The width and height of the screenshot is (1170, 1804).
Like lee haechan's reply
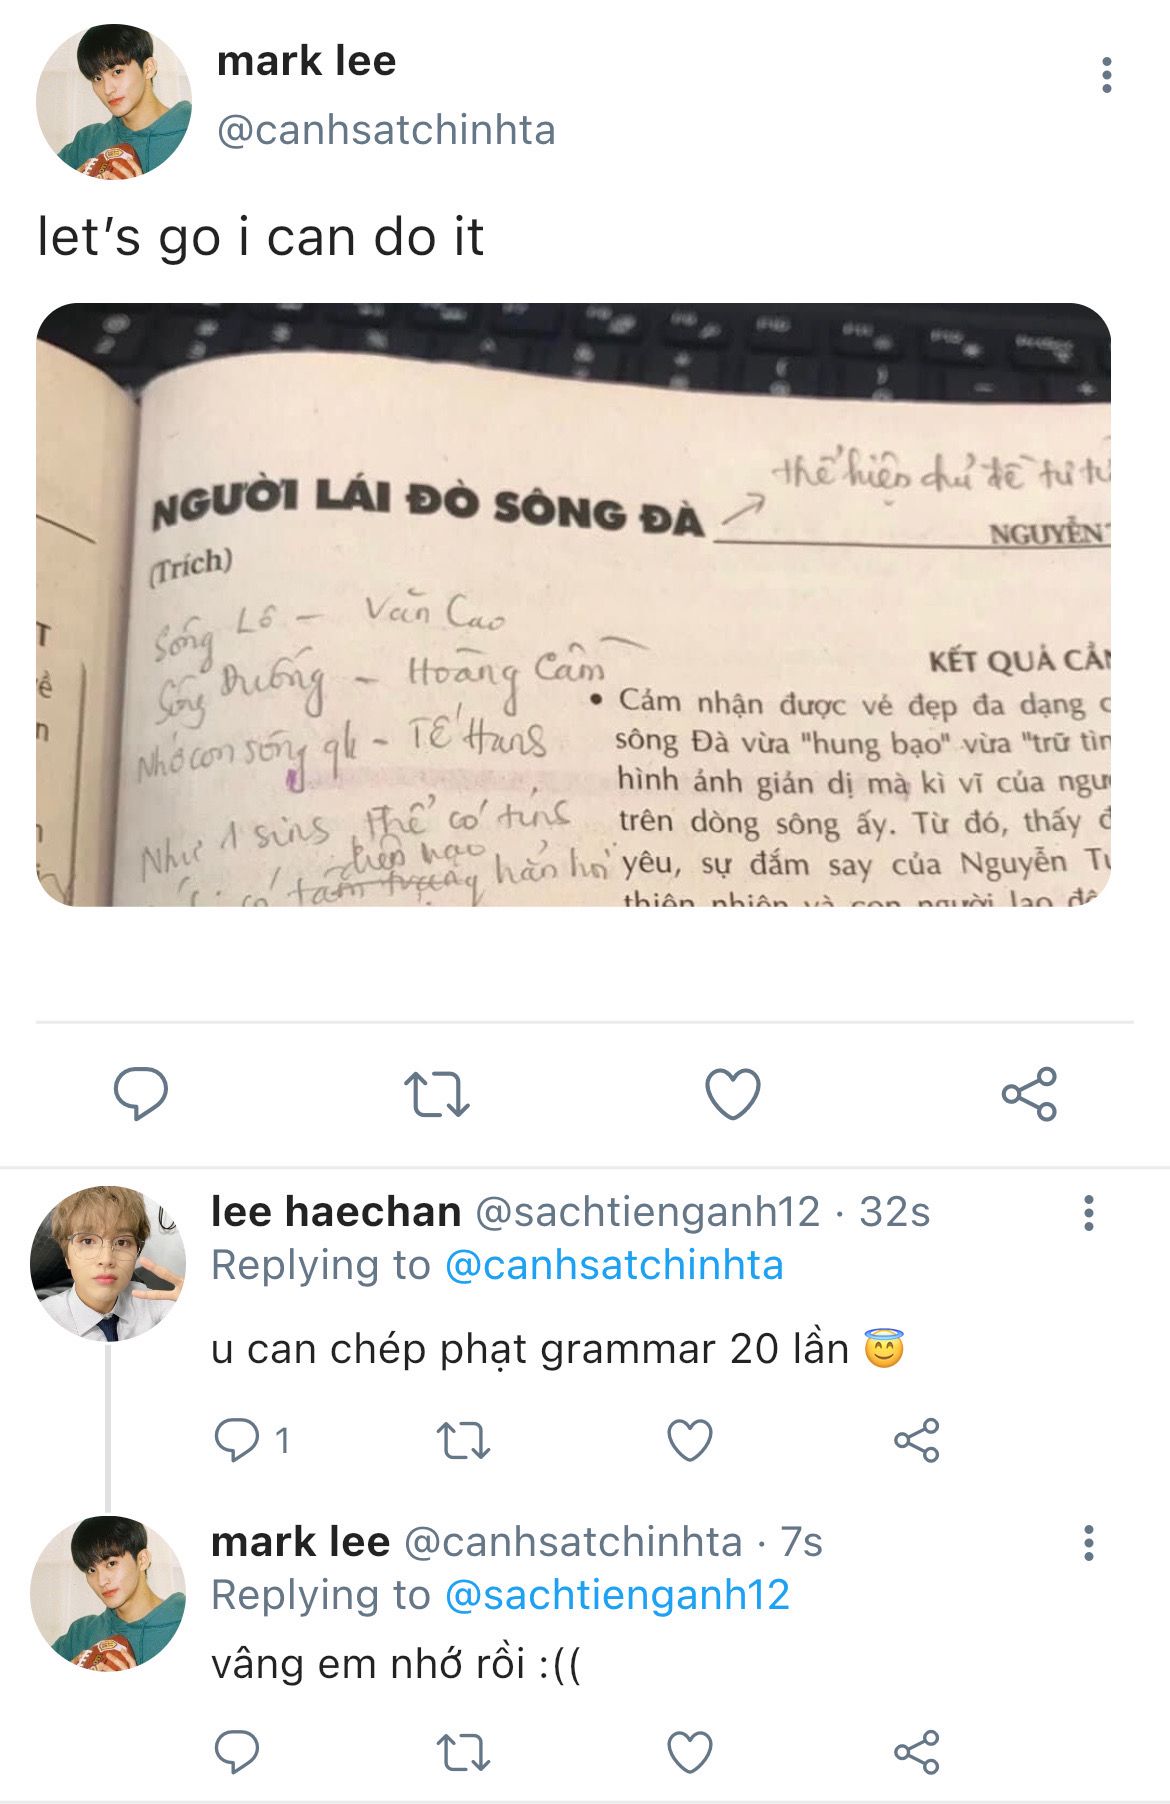point(690,1441)
